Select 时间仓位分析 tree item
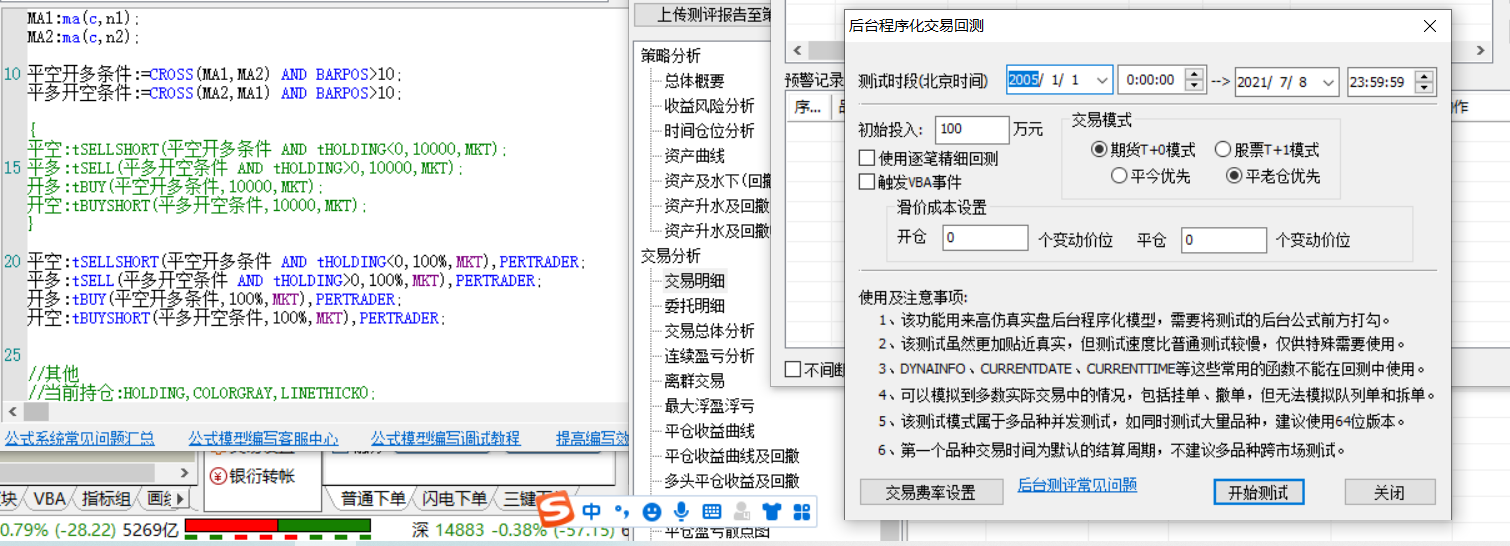 coord(709,131)
